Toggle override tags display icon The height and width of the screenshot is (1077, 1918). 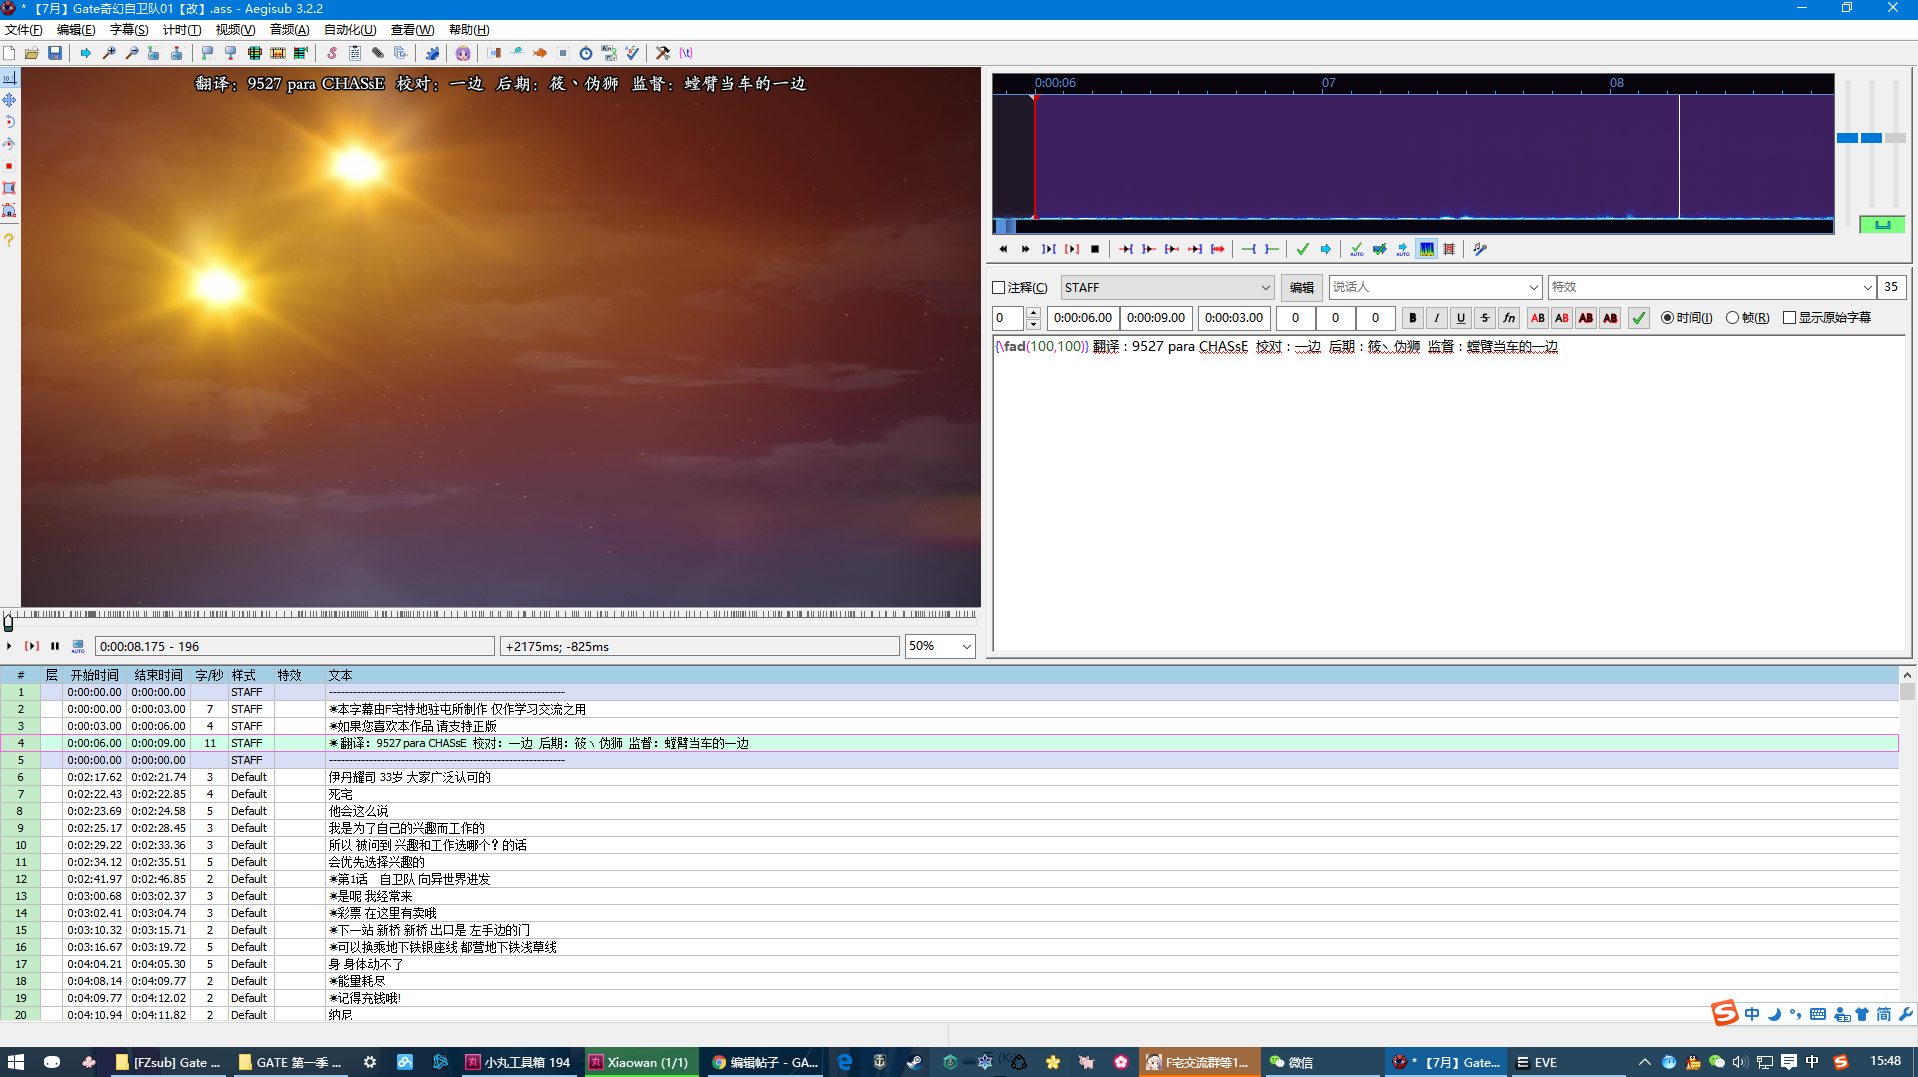(686, 53)
